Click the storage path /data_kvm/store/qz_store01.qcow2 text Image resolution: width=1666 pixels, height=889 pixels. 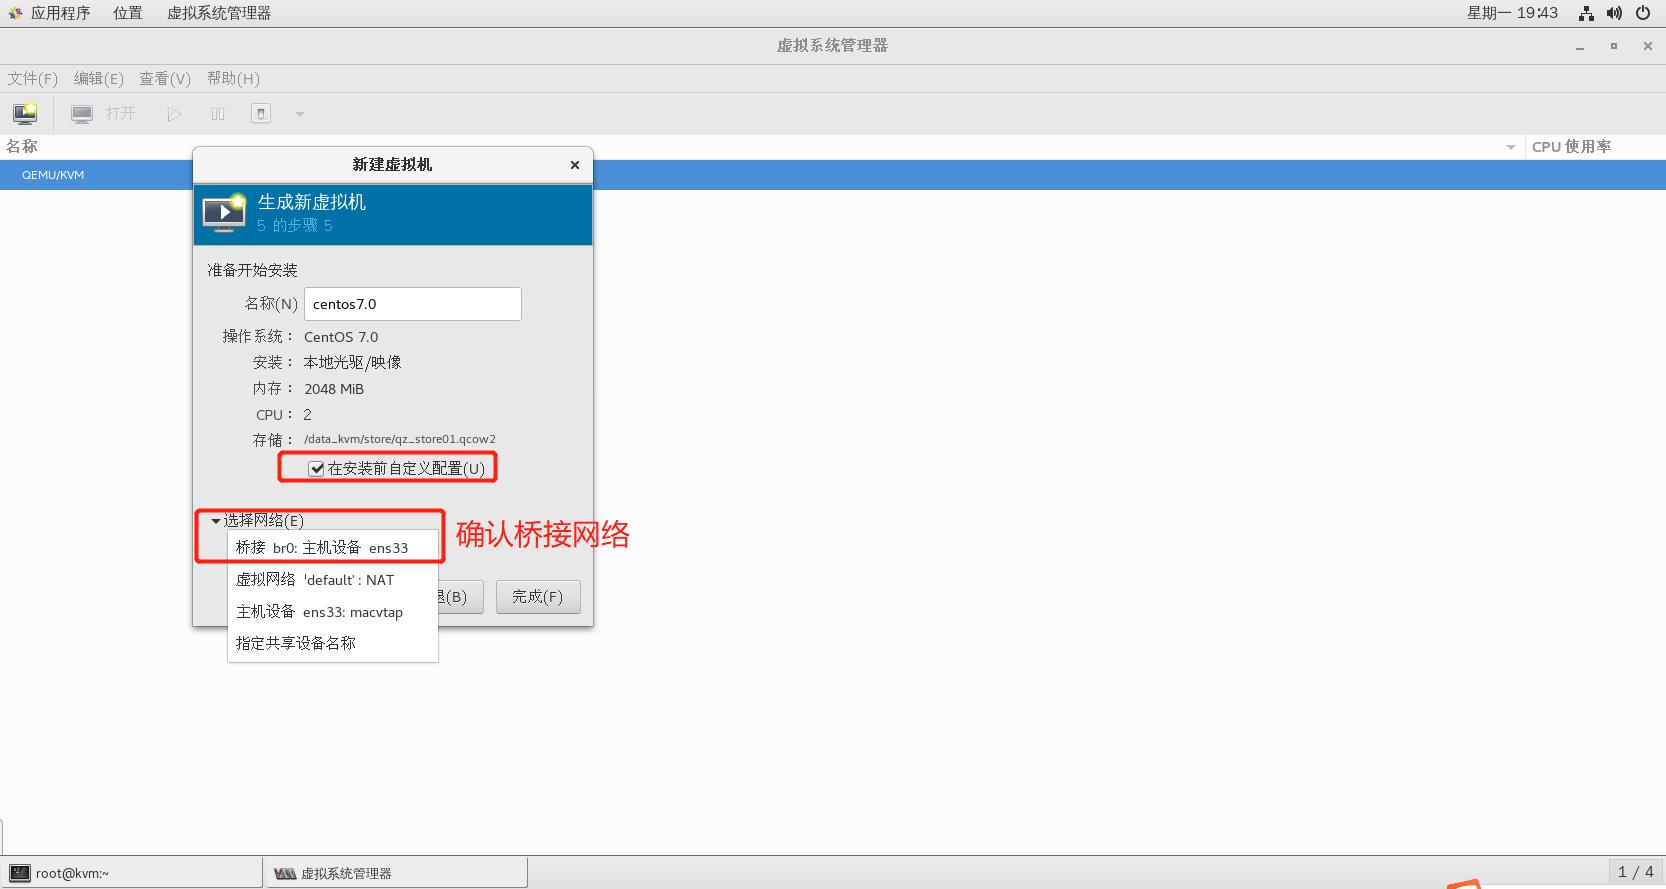400,439
